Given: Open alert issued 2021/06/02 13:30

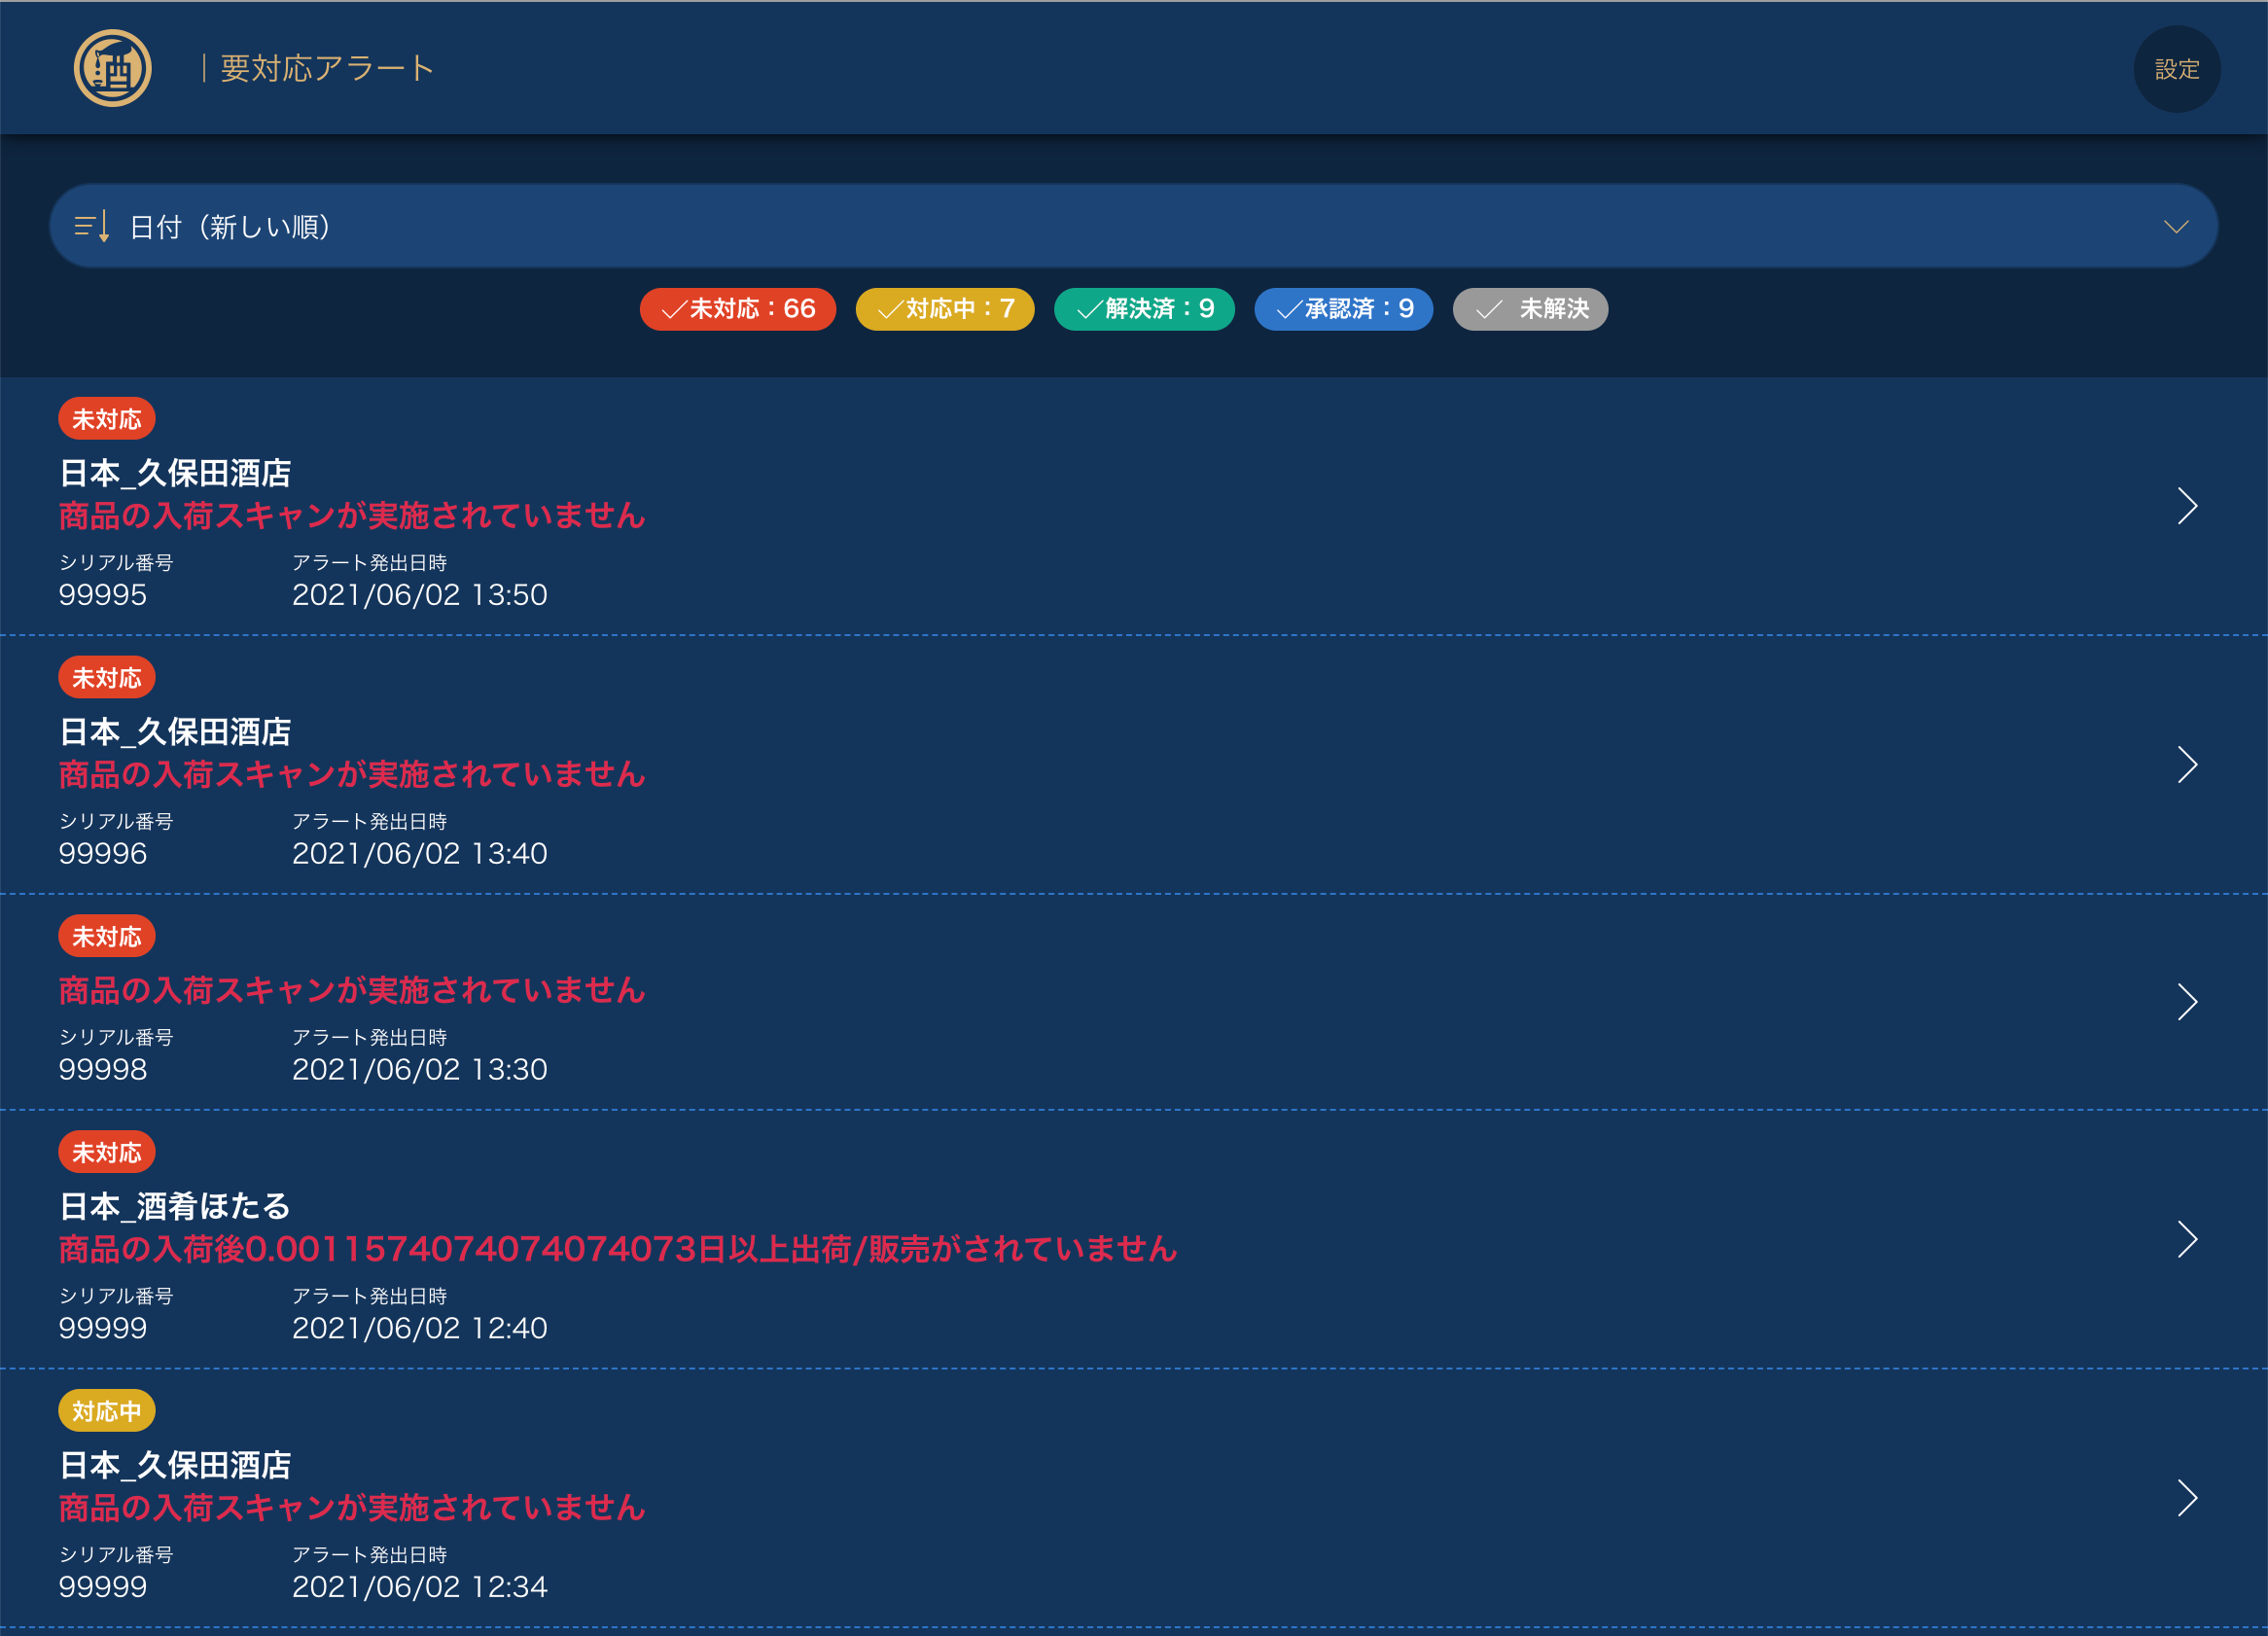Looking at the screenshot, I should coord(419,1069).
